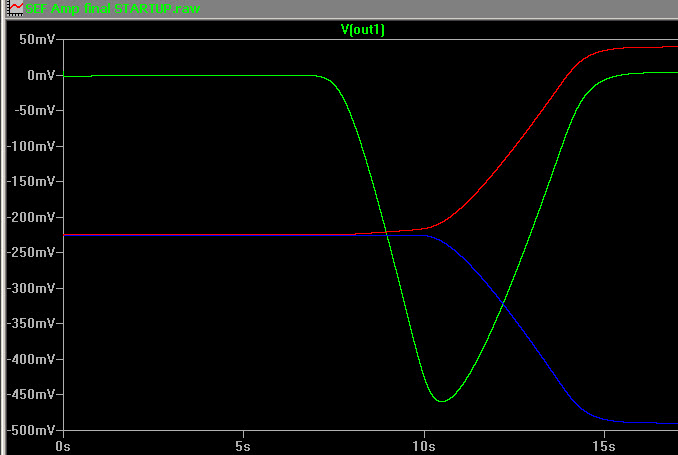Click the -500mV vertical axis label

(x=31, y=430)
